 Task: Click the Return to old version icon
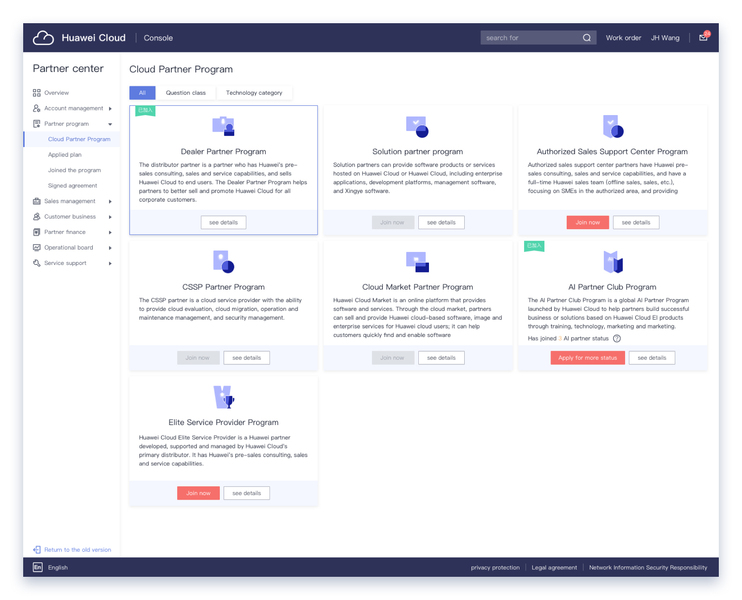pyautogui.click(x=37, y=549)
